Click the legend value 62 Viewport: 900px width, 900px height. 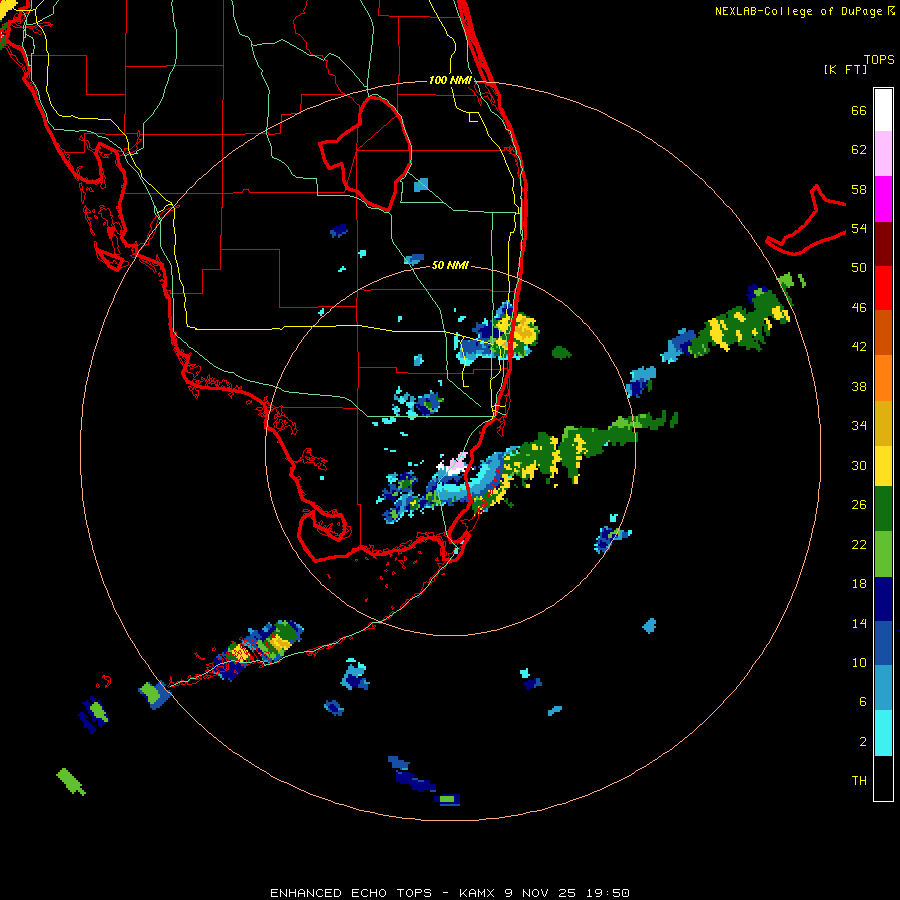pyautogui.click(x=859, y=150)
